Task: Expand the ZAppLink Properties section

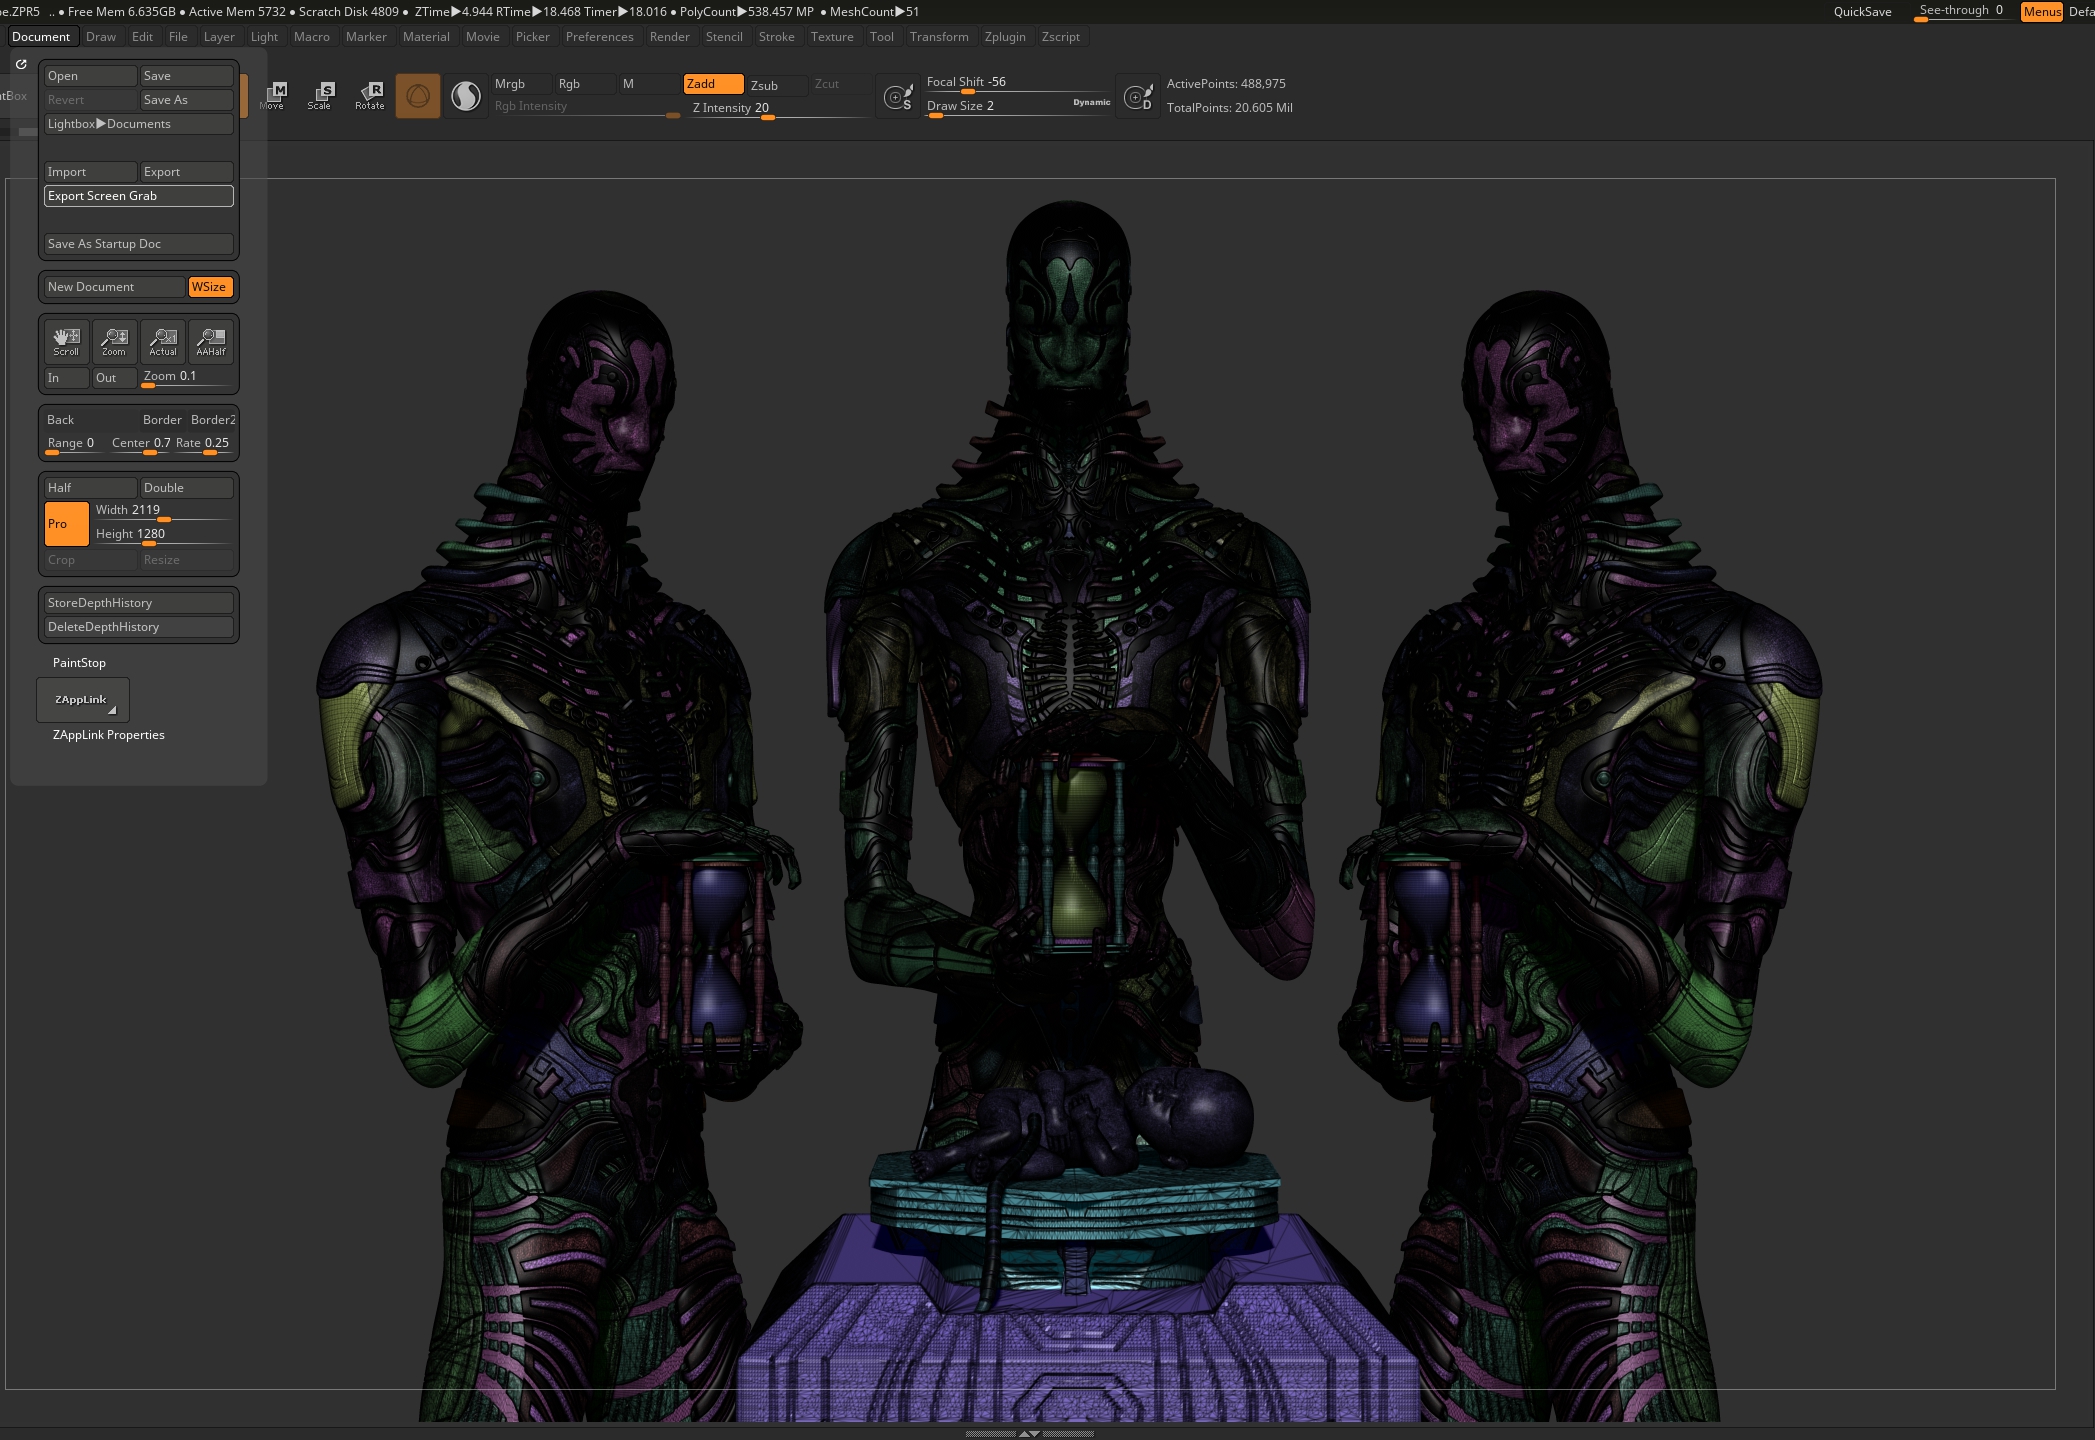Action: [109, 735]
